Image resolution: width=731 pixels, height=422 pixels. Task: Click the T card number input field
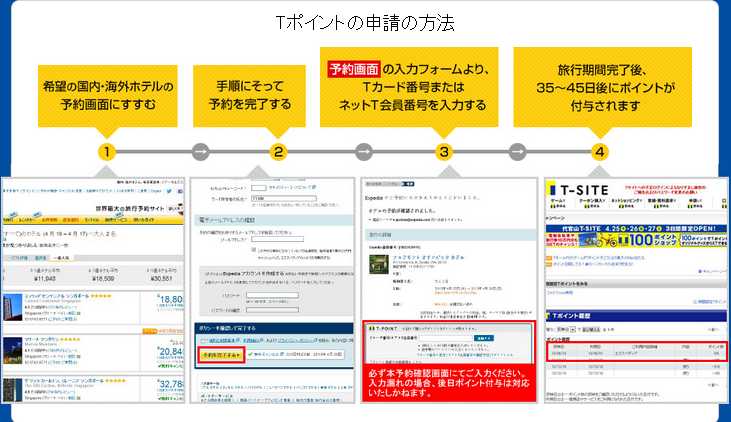446,338
